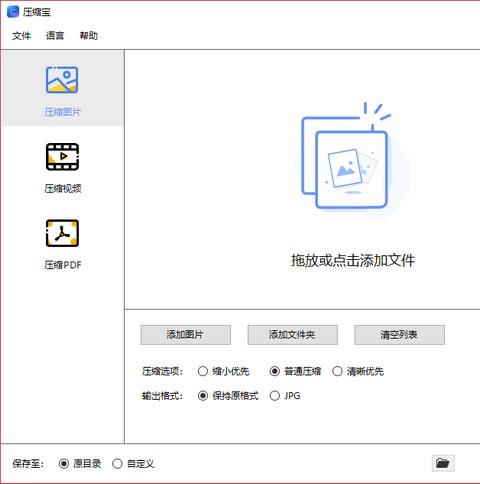Open the 帮助 menu
The height and width of the screenshot is (484, 480).
[89, 36]
